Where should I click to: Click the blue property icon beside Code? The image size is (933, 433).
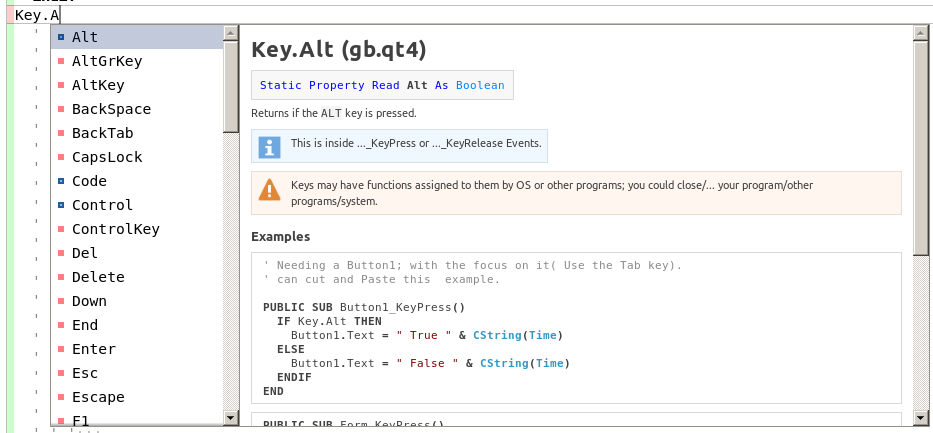[x=61, y=181]
